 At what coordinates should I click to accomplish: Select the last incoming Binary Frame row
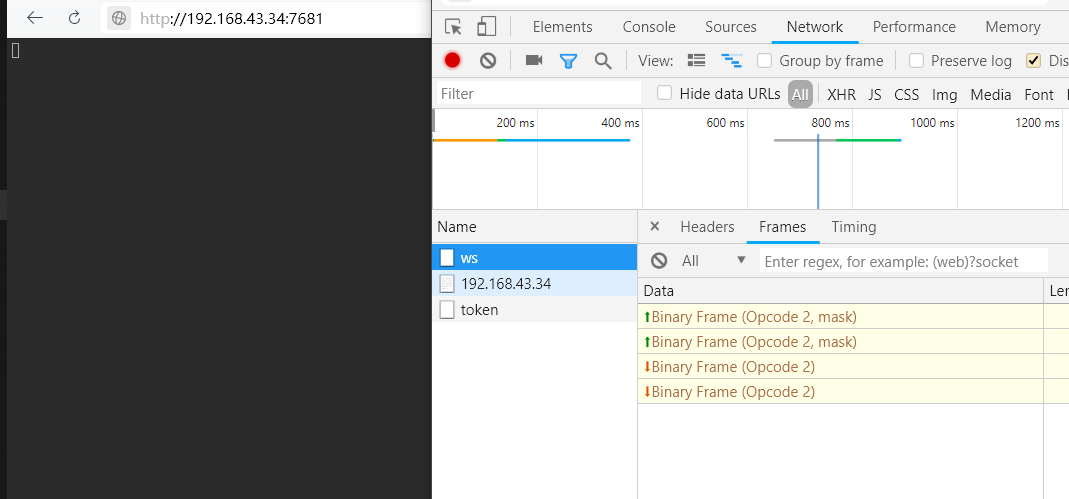pyautogui.click(x=841, y=391)
